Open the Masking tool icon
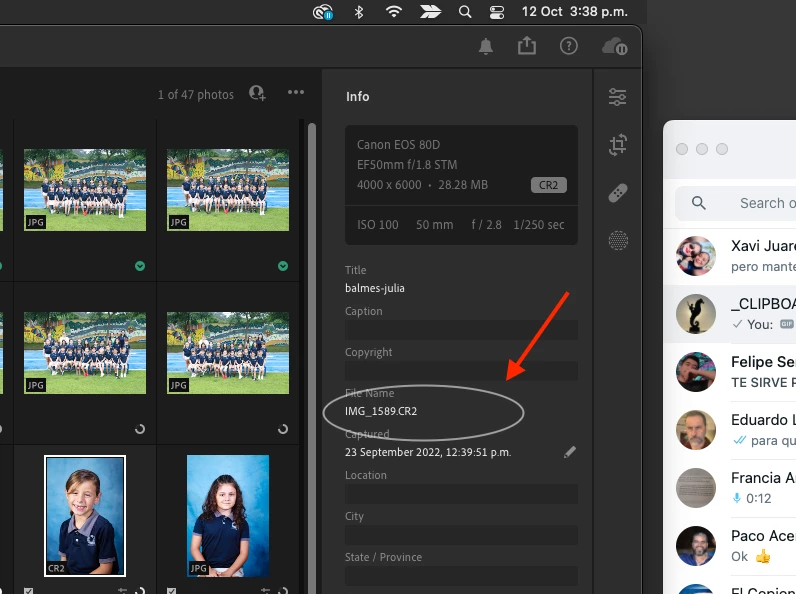This screenshot has height=594, width=796. pyautogui.click(x=618, y=240)
